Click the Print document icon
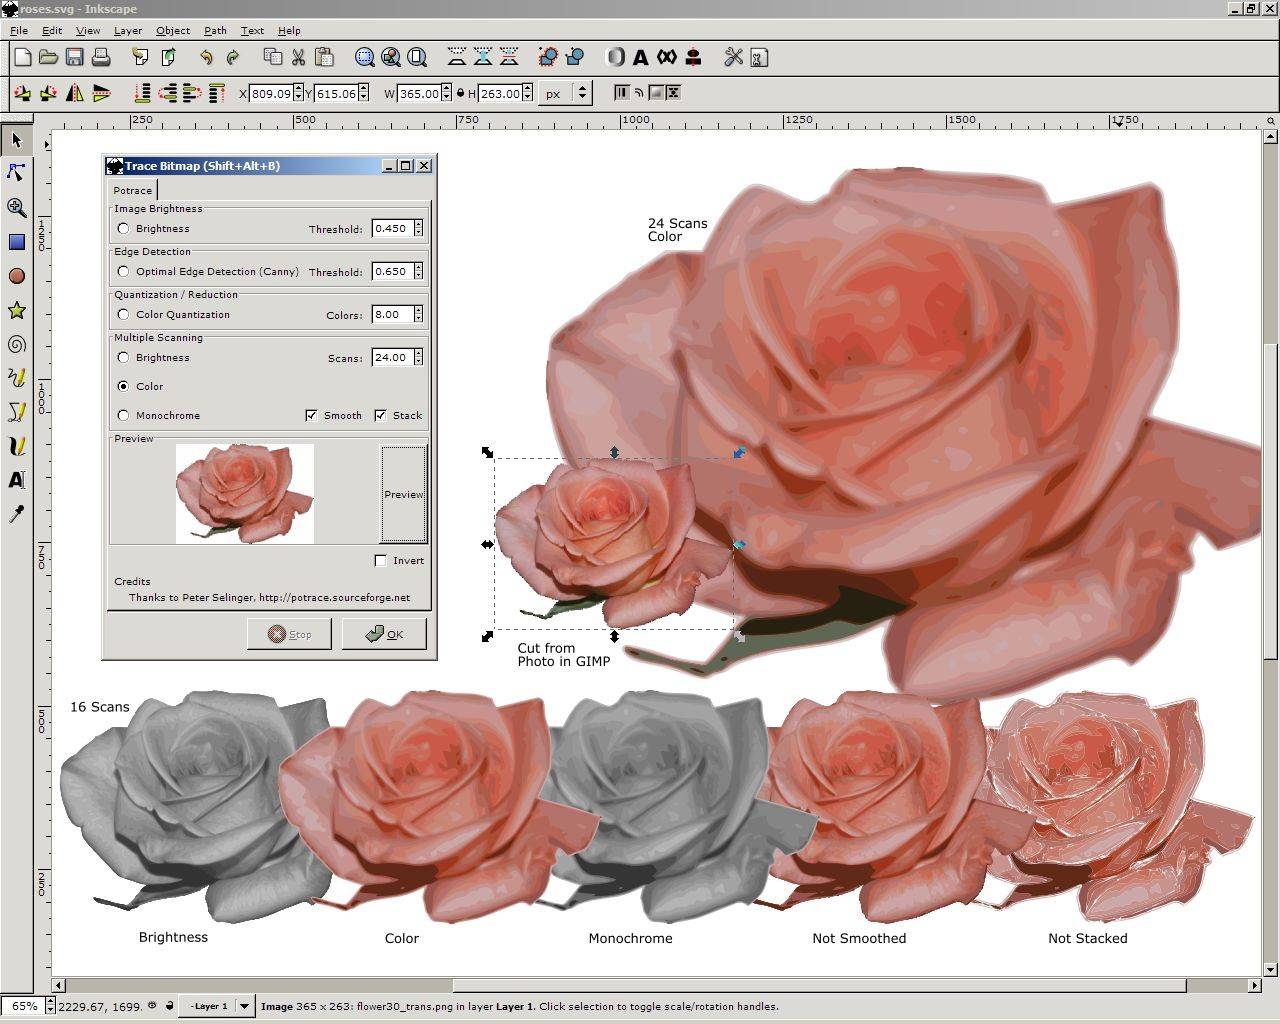The image size is (1280, 1024). pos(100,57)
